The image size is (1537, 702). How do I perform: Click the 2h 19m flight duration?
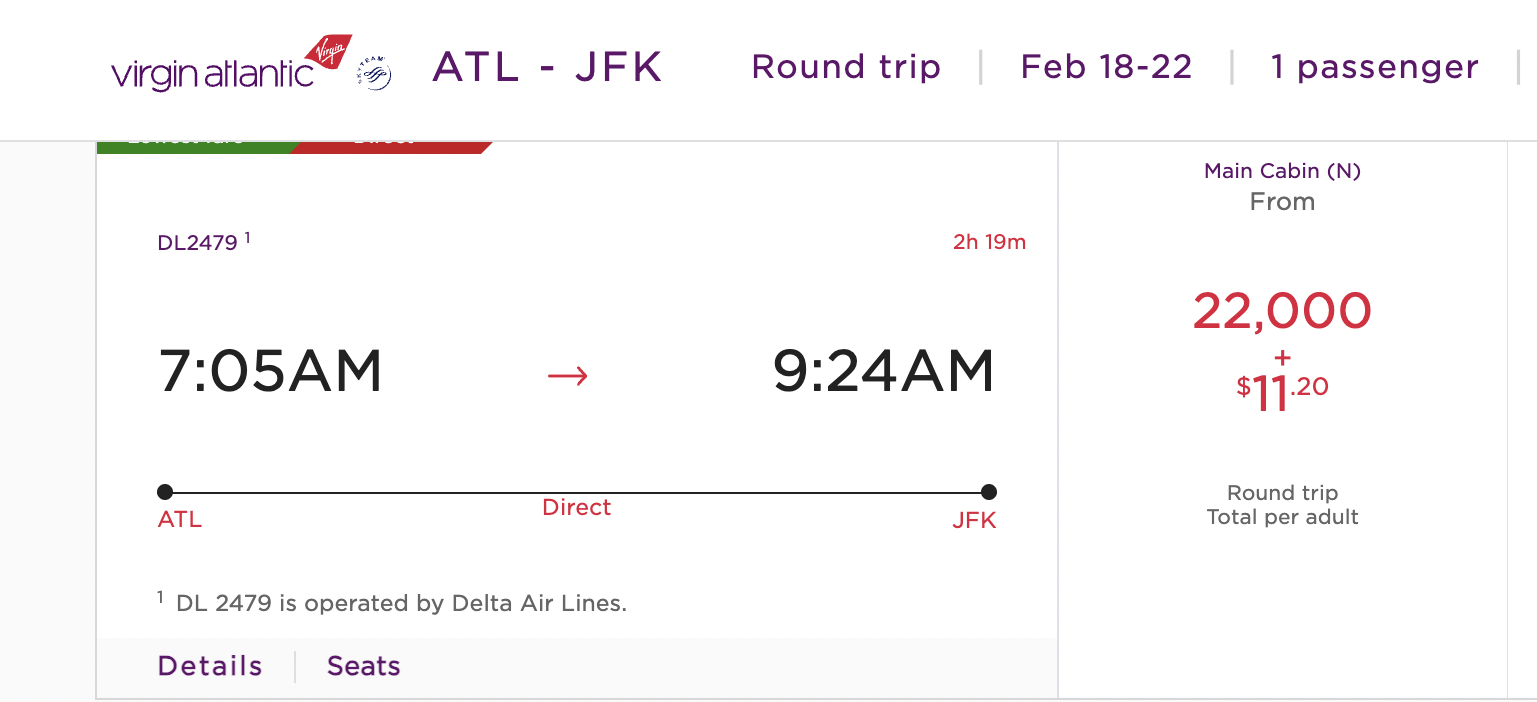pos(989,242)
